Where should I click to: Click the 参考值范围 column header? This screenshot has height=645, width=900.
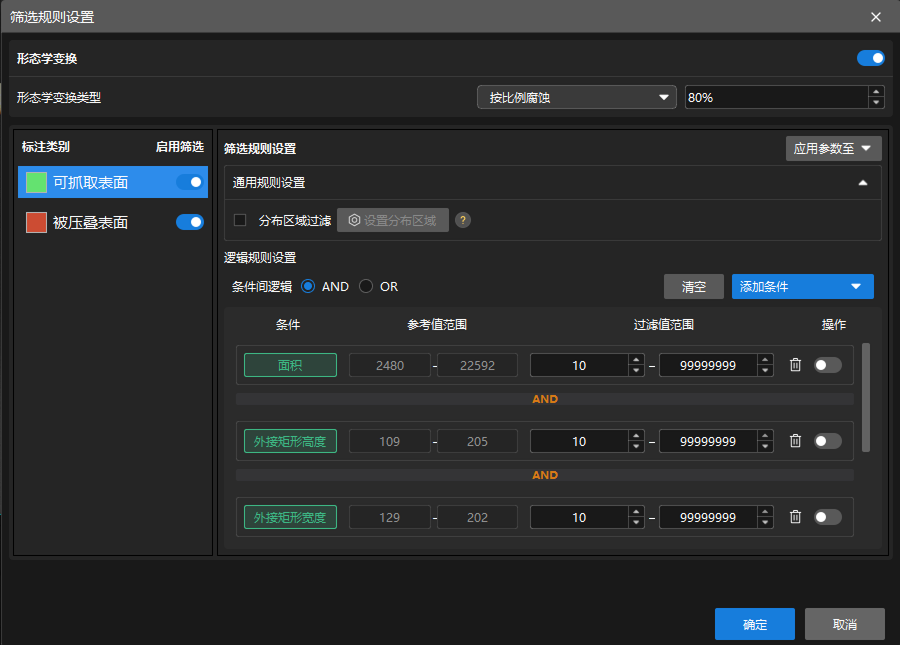pos(437,325)
